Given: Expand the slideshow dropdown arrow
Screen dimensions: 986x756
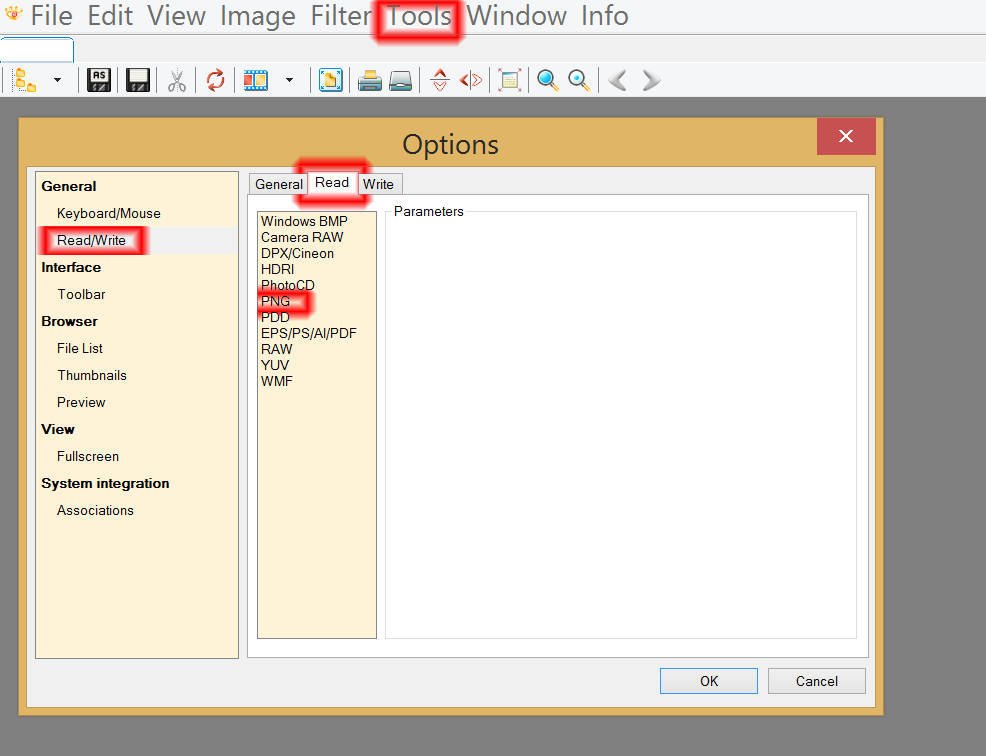Looking at the screenshot, I should tap(289, 80).
